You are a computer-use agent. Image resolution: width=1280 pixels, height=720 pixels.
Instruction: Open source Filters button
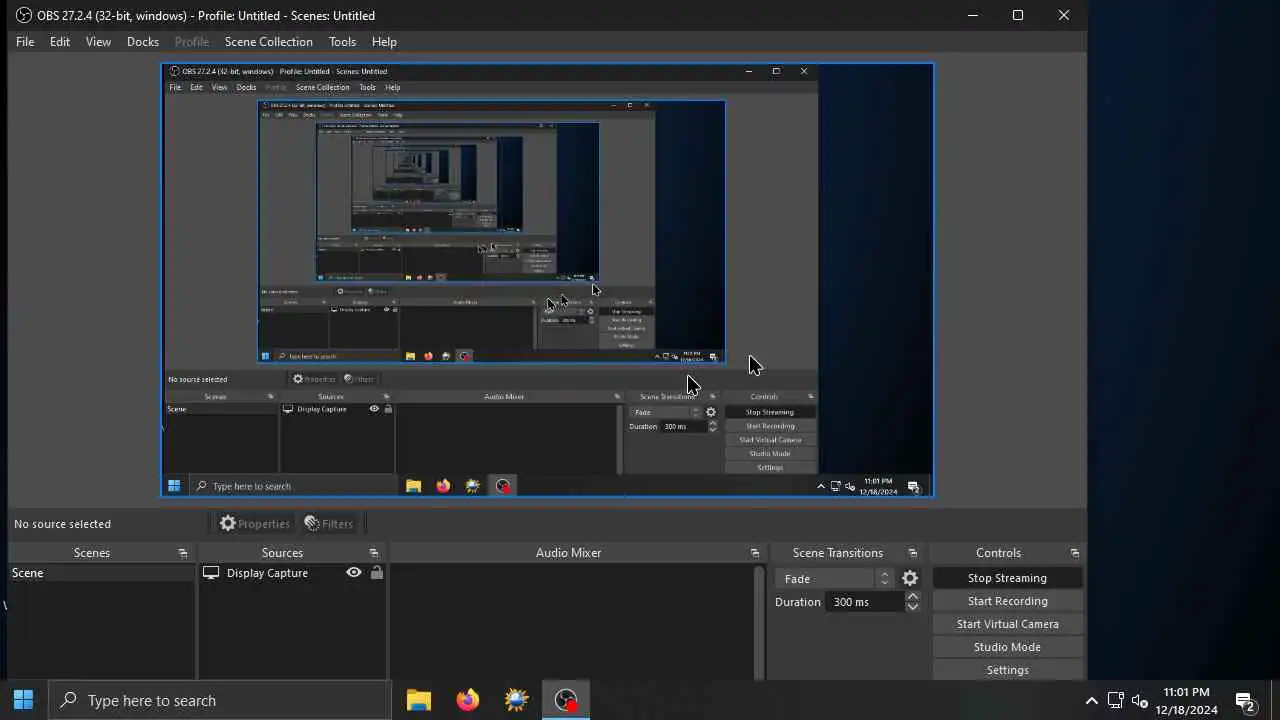pos(329,523)
